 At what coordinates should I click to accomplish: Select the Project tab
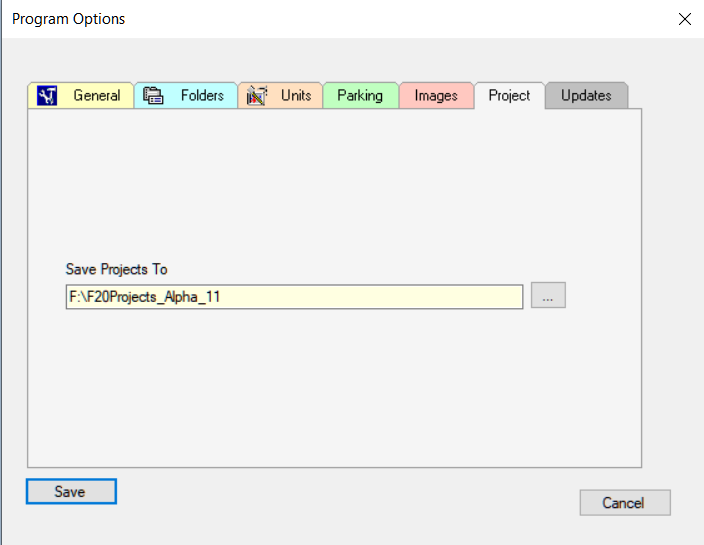(x=510, y=96)
